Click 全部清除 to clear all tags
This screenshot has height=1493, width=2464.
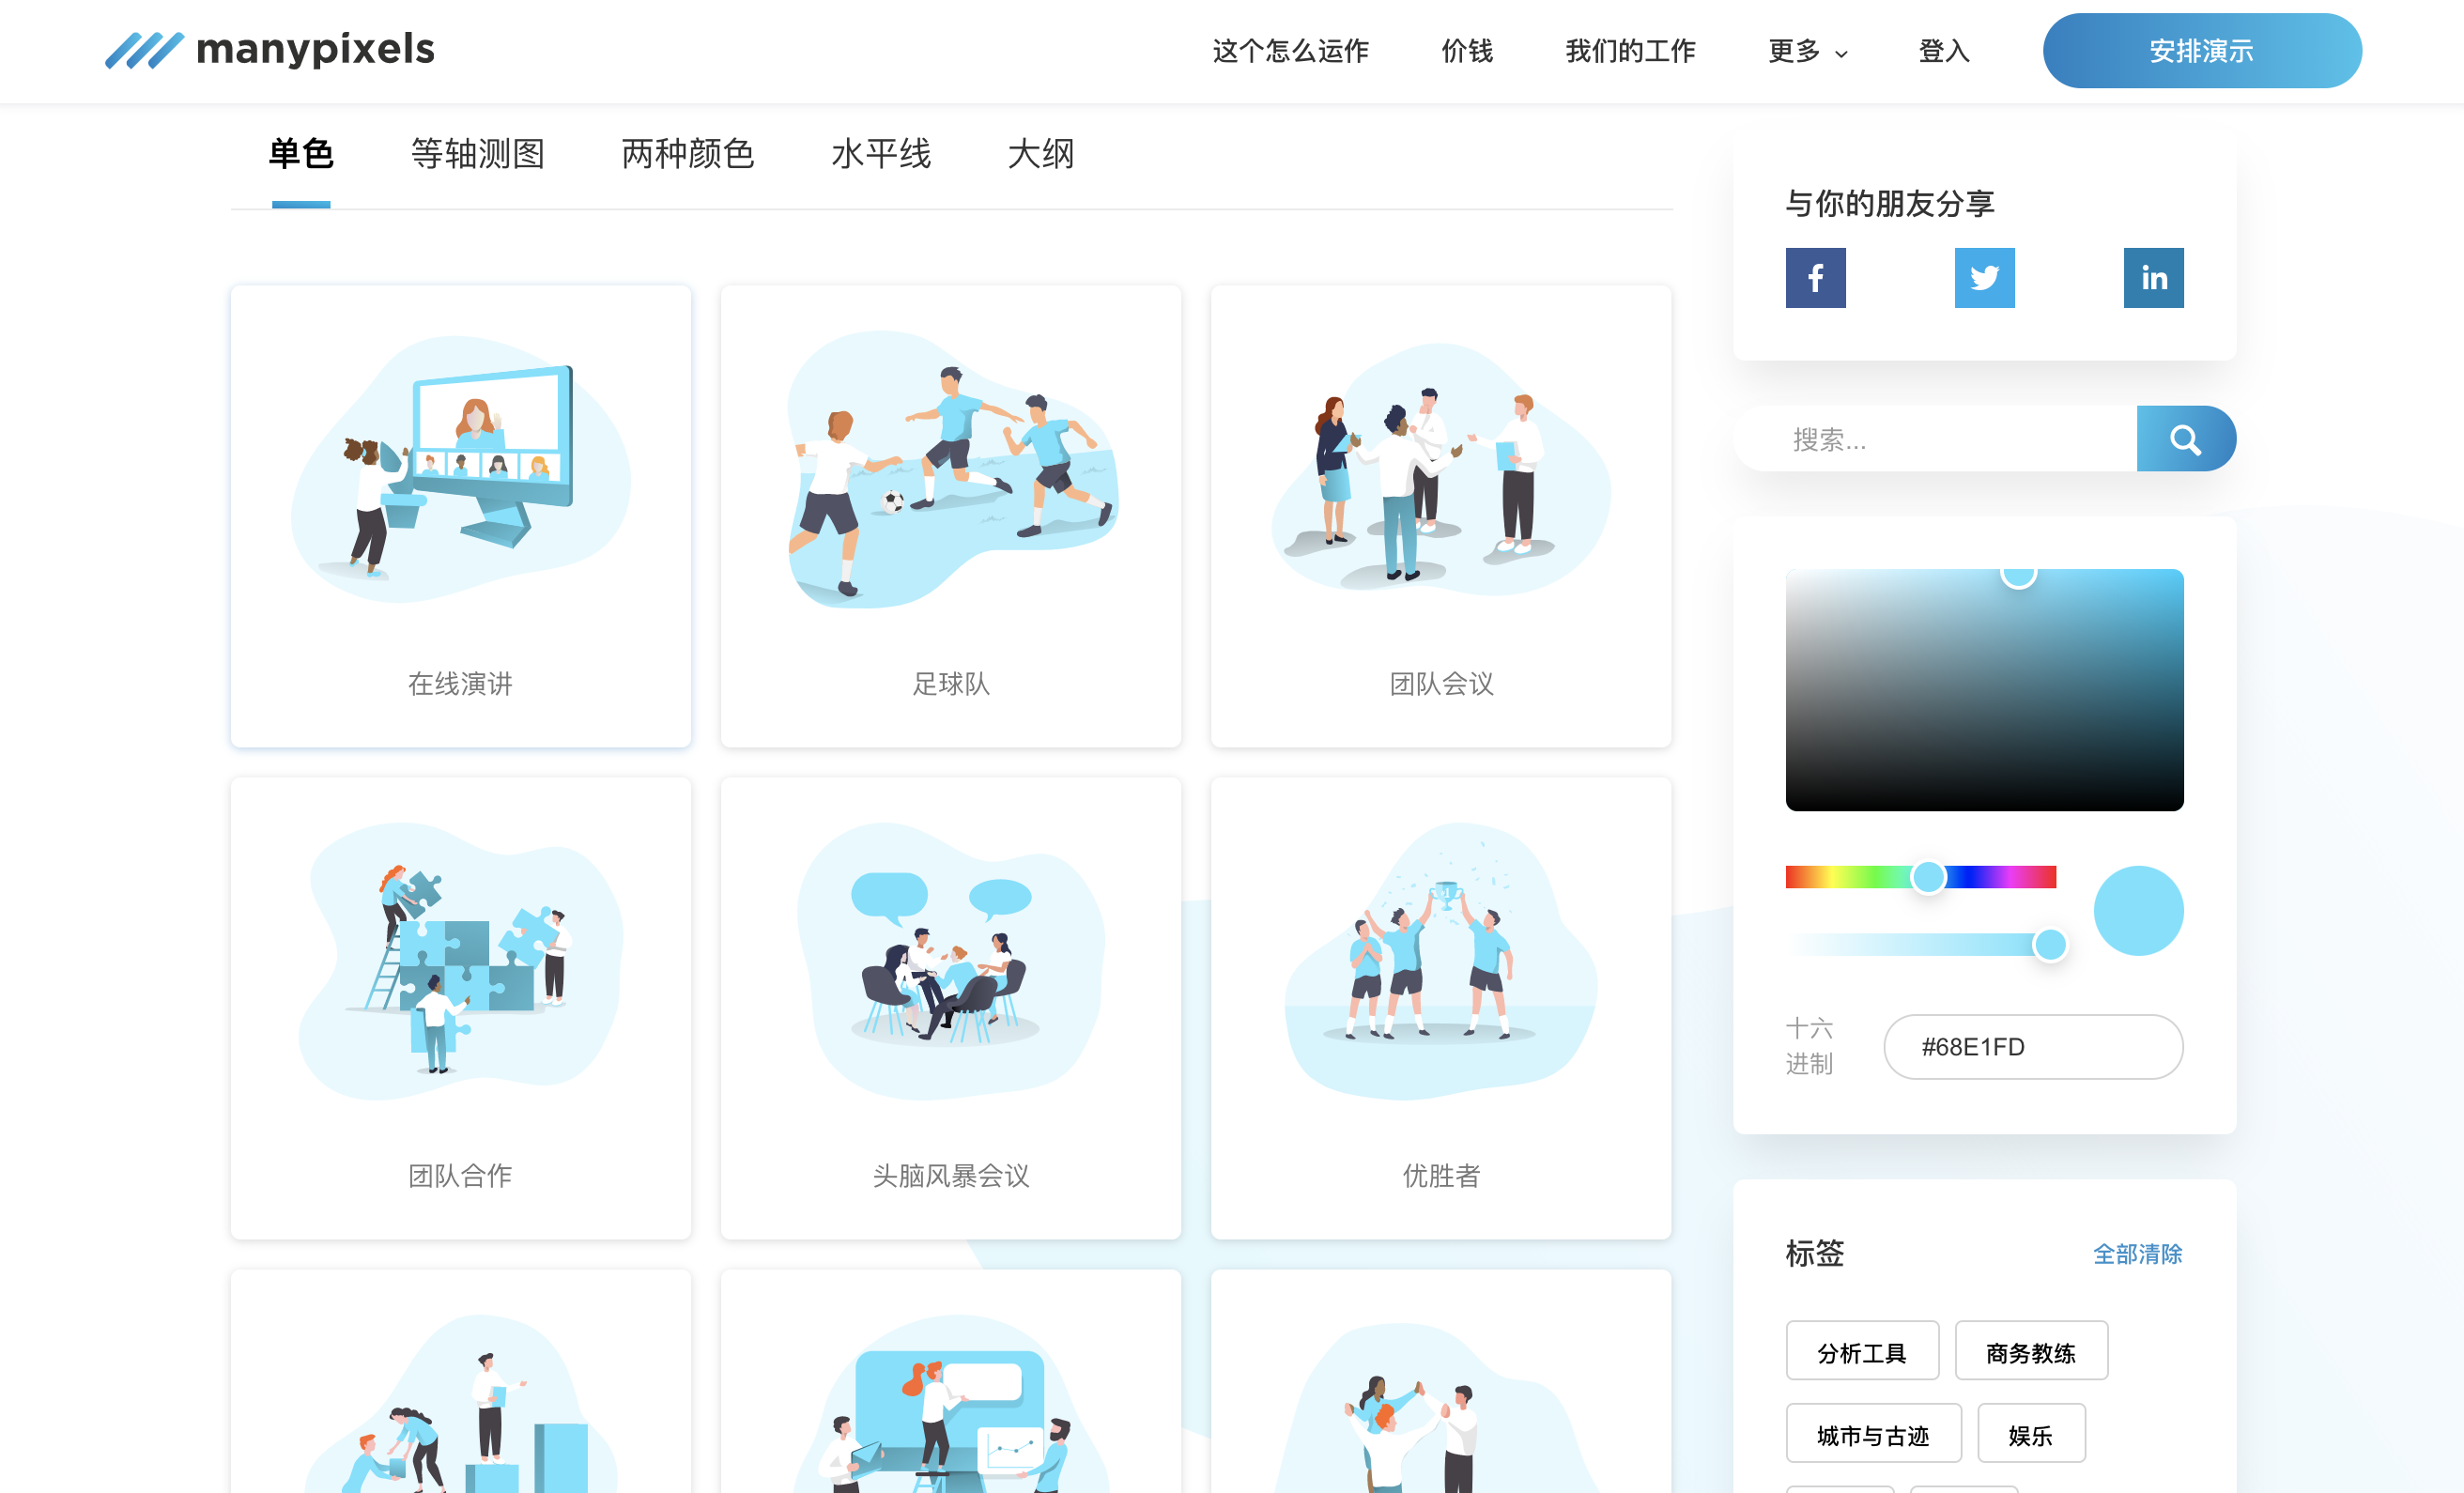(x=2138, y=1254)
